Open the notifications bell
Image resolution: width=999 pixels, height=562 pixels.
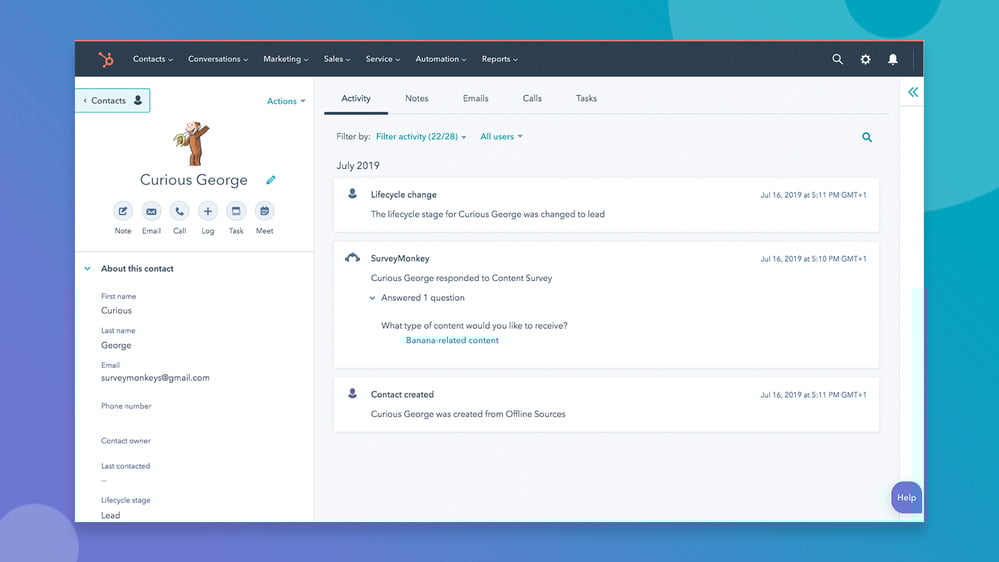(x=893, y=60)
